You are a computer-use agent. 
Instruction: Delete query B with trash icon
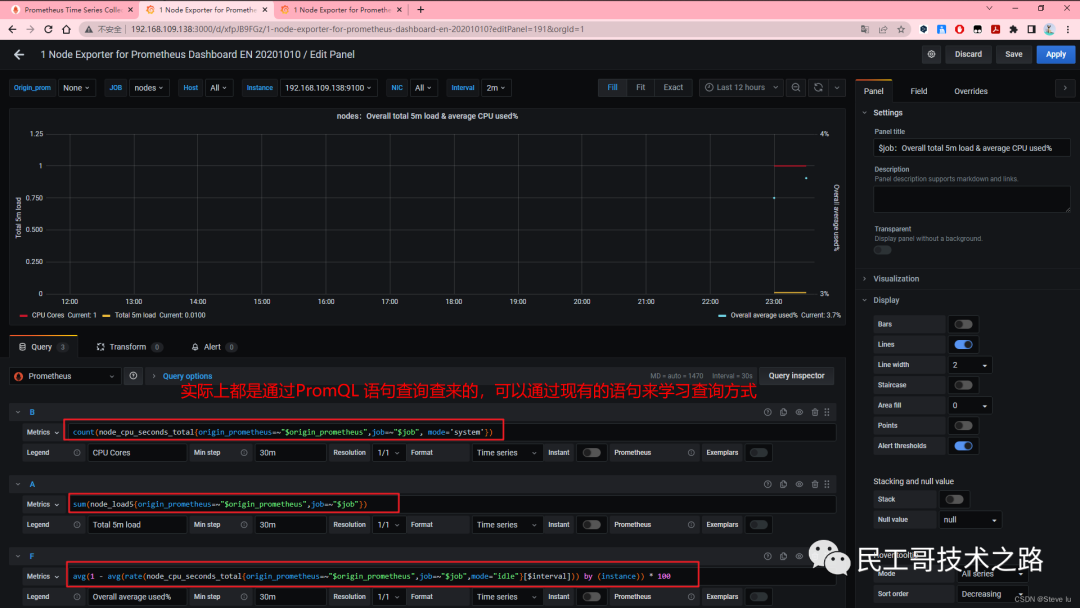815,412
